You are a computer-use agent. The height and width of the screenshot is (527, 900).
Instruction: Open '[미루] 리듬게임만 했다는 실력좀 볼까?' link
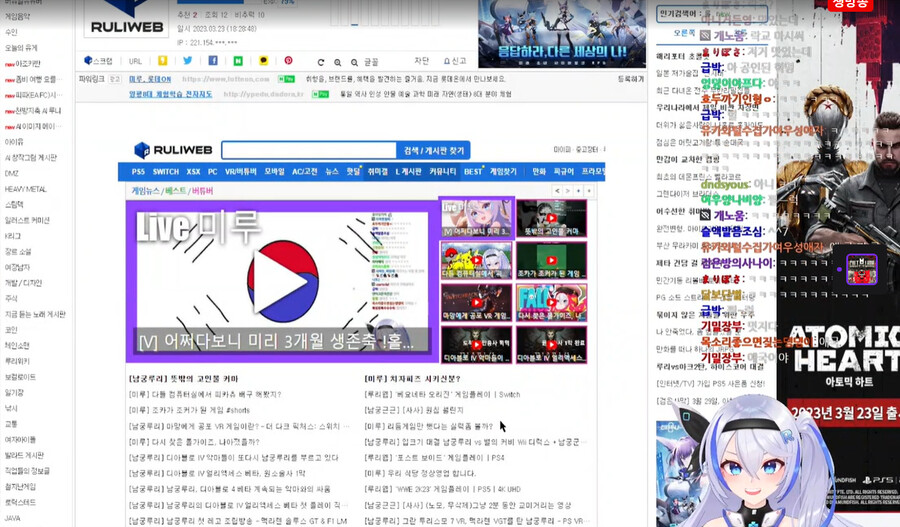pyautogui.click(x=429, y=426)
